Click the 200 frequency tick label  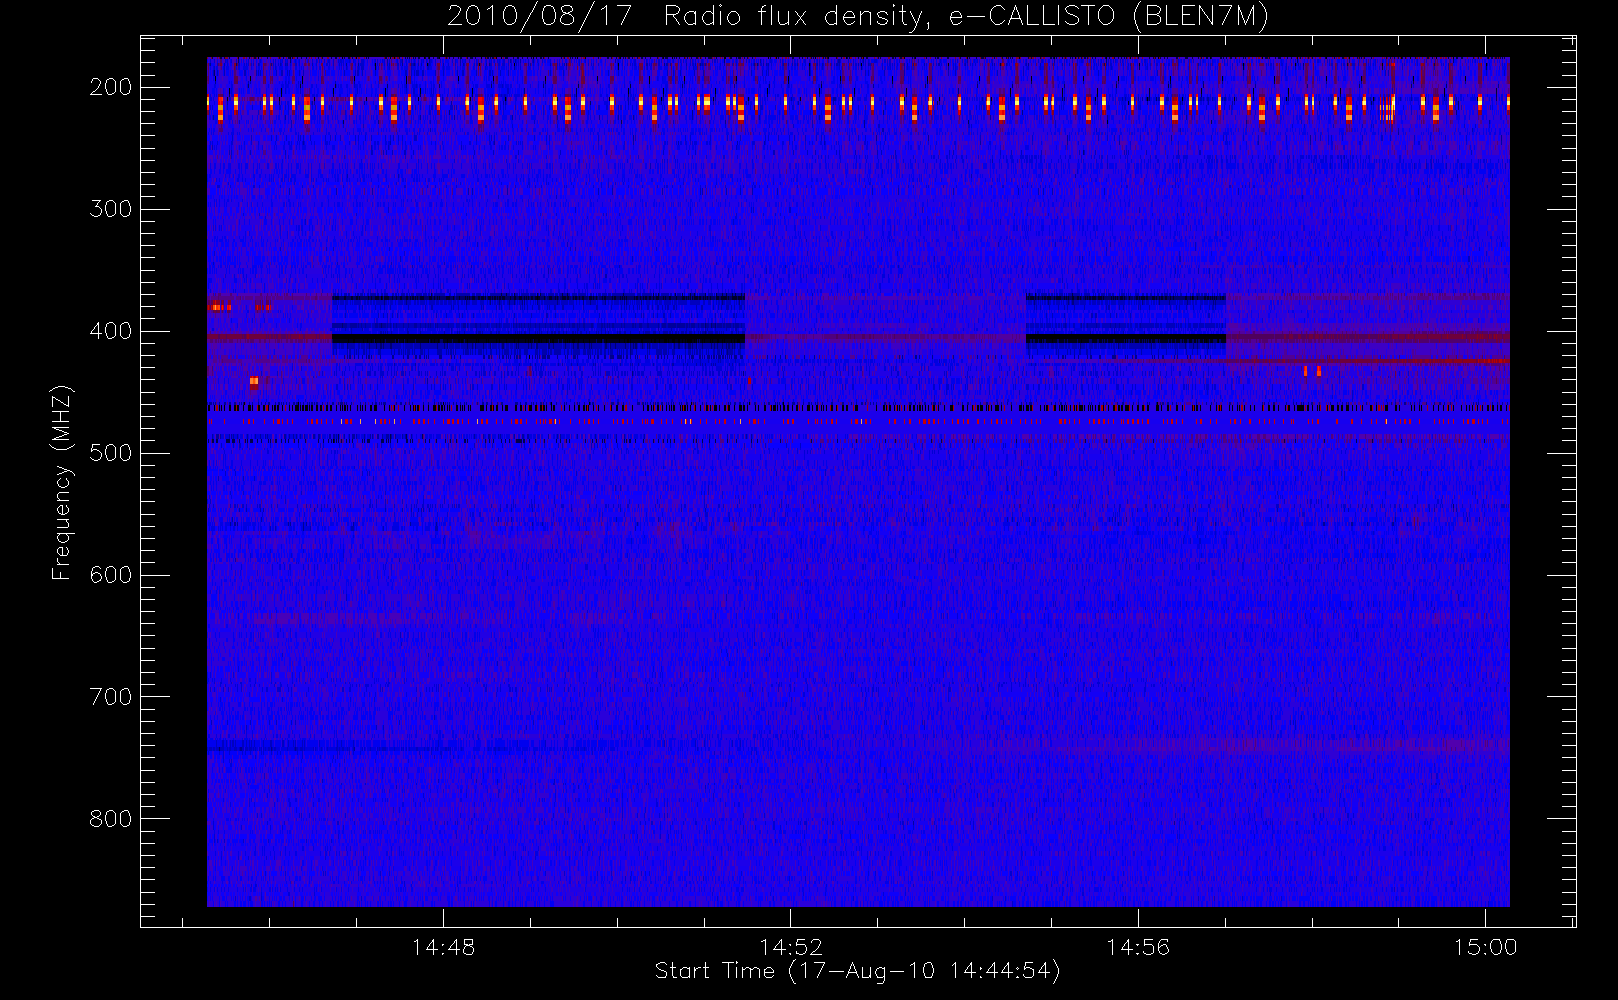[111, 87]
